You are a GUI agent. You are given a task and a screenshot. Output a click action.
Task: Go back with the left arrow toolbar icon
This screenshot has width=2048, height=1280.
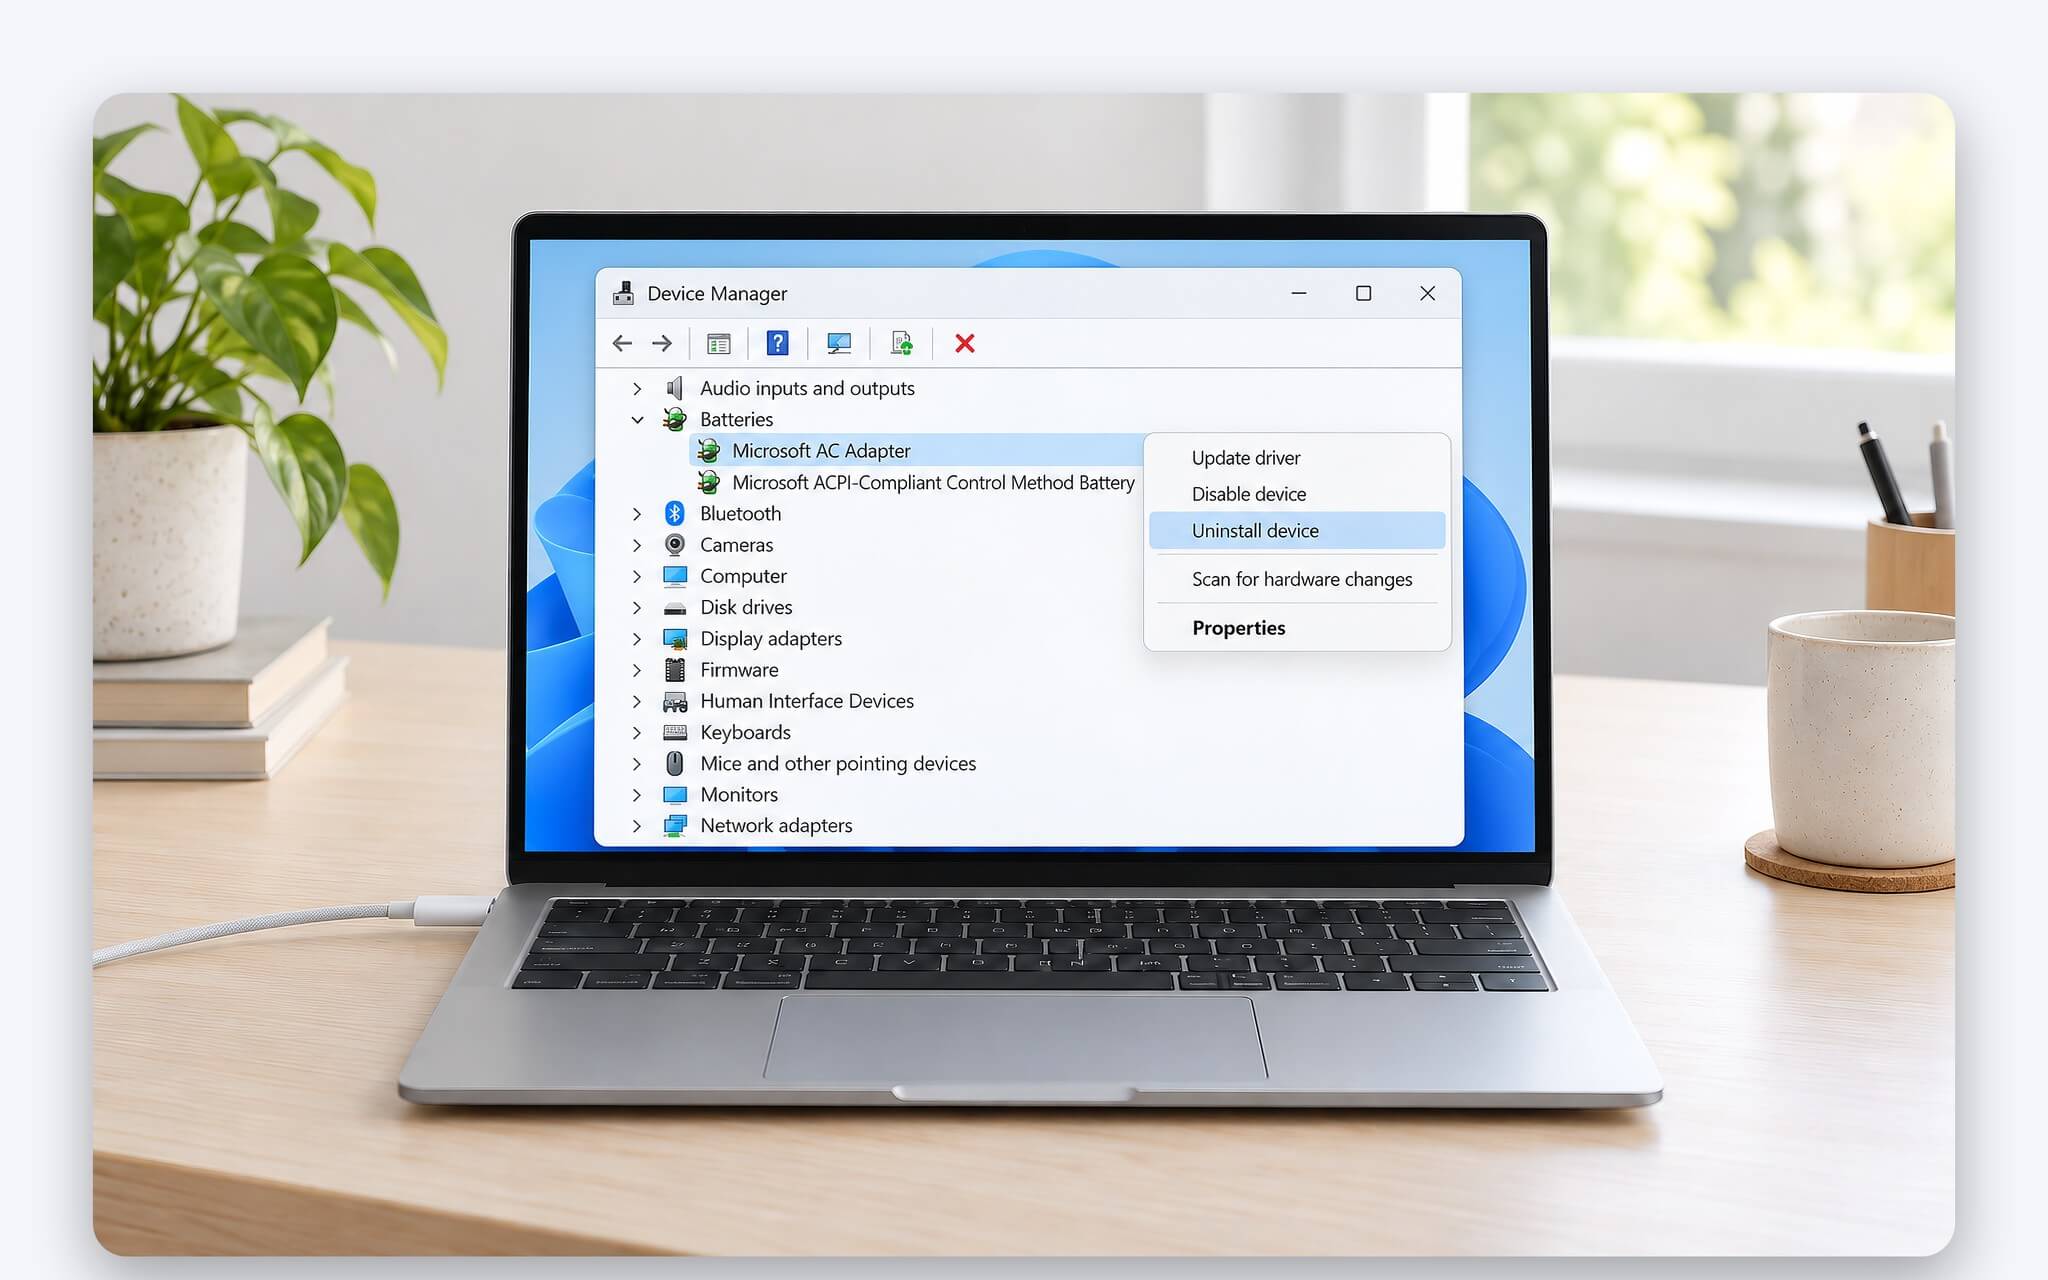[622, 344]
